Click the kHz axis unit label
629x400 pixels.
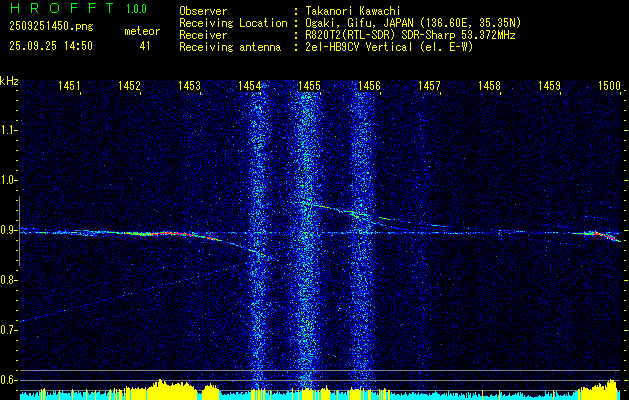(x=9, y=80)
